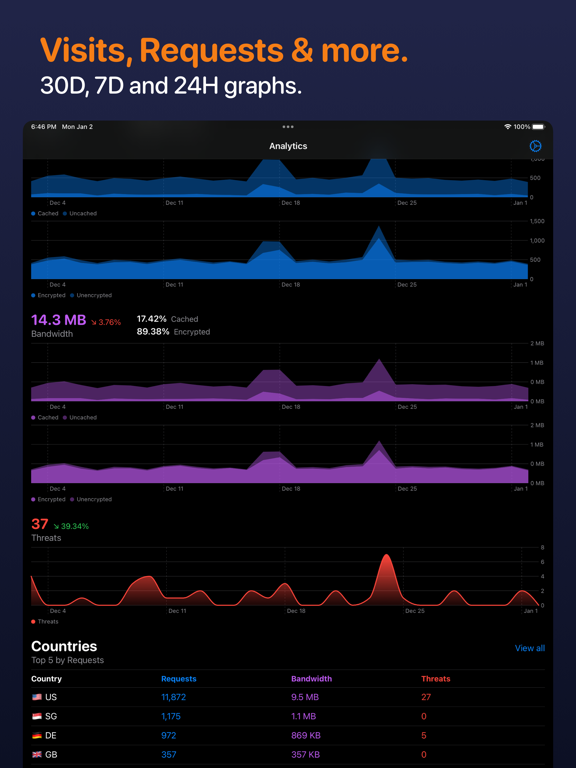Tap the battery indicator icon

pos(538,127)
